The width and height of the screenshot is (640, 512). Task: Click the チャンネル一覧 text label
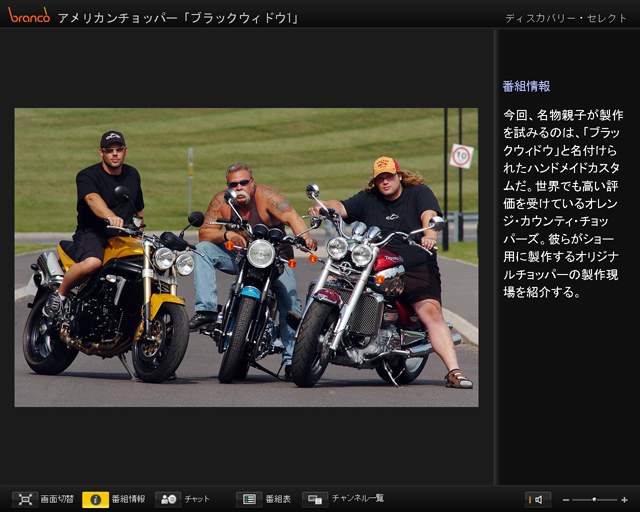tap(357, 499)
